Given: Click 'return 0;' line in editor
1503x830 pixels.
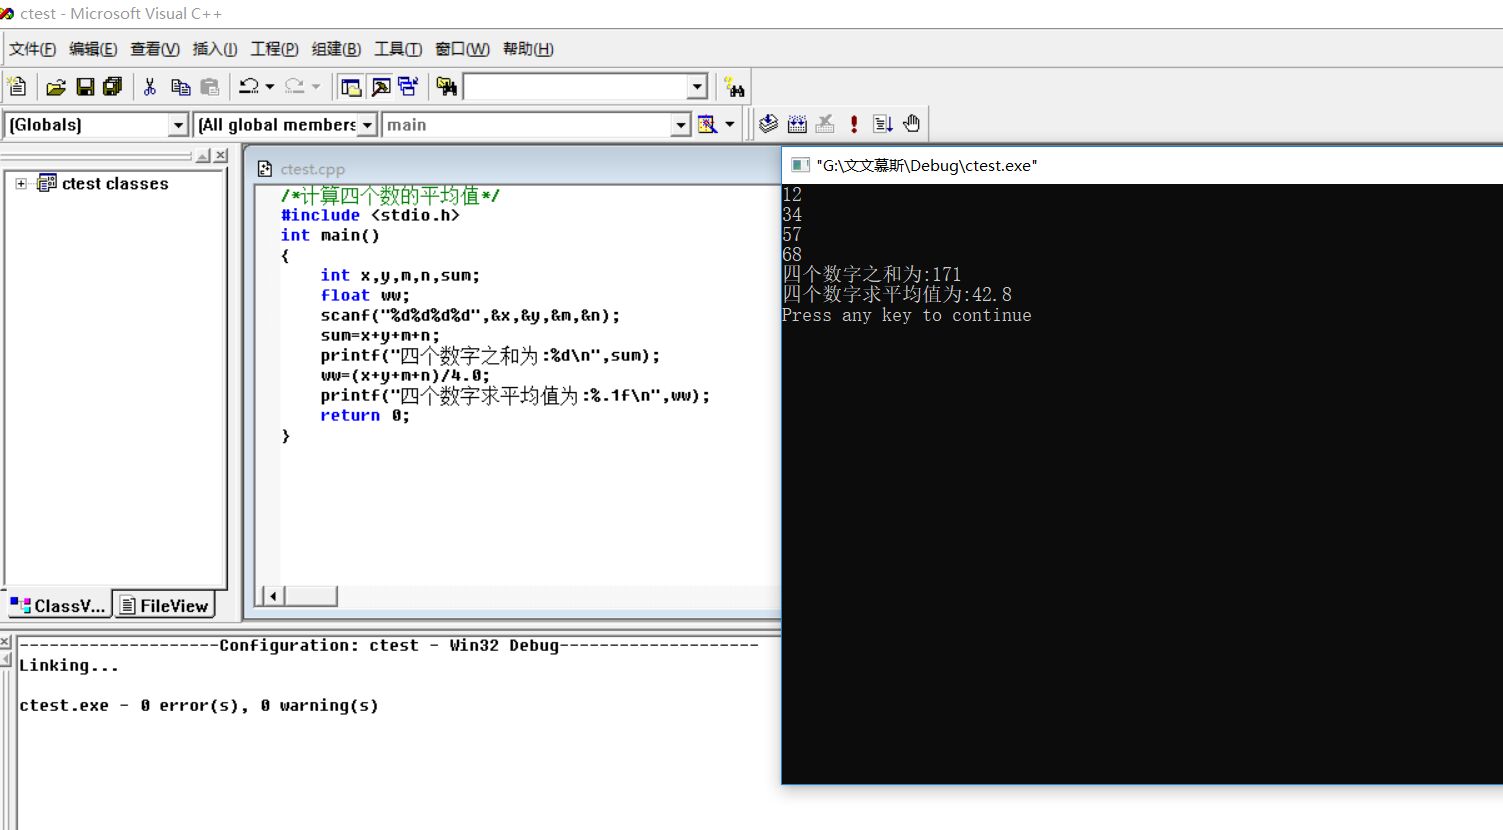Looking at the screenshot, I should [365, 415].
